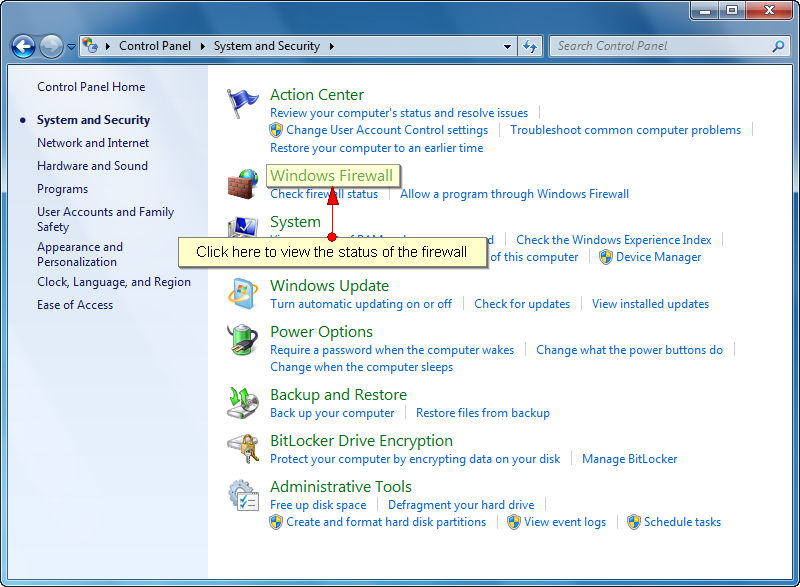Select System and Security in sidebar
The width and height of the screenshot is (800, 587).
93,120
